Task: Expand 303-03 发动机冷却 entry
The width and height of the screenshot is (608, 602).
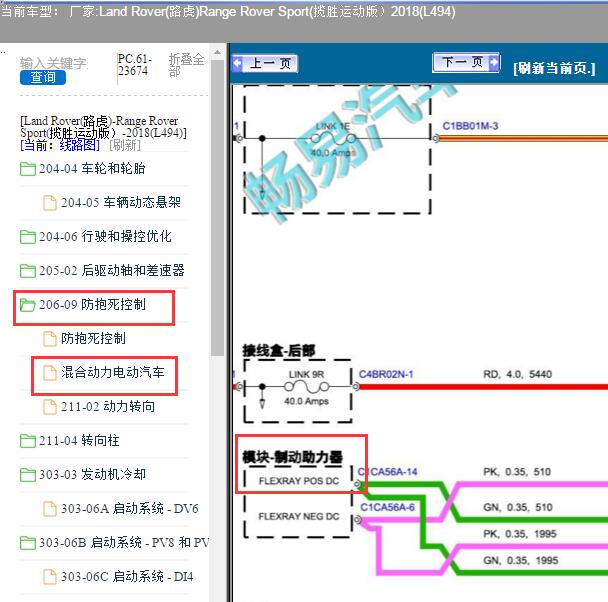Action: tap(92, 474)
